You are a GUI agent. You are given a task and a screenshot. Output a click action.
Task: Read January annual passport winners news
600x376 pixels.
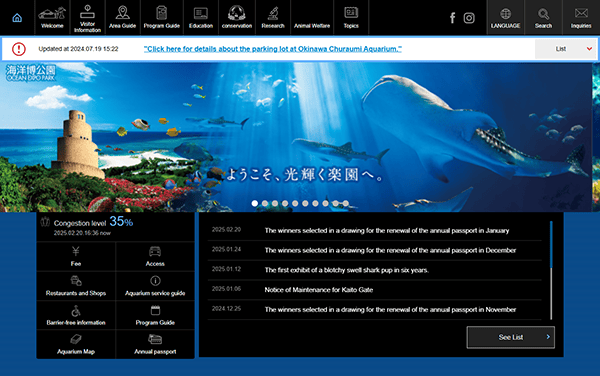pos(387,230)
